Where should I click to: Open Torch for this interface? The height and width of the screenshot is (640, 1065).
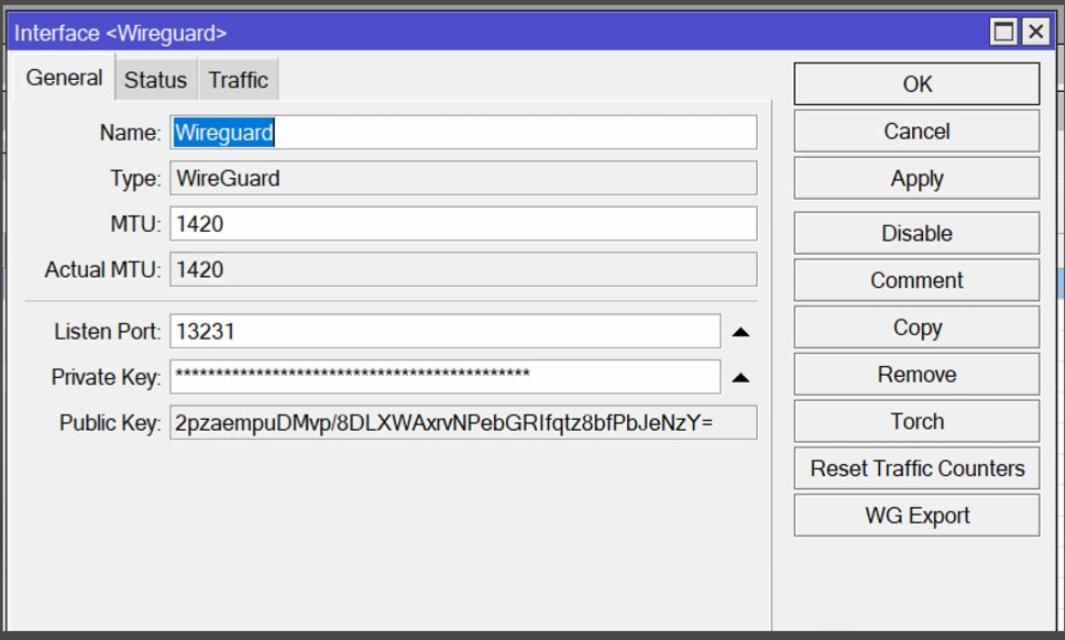916,421
